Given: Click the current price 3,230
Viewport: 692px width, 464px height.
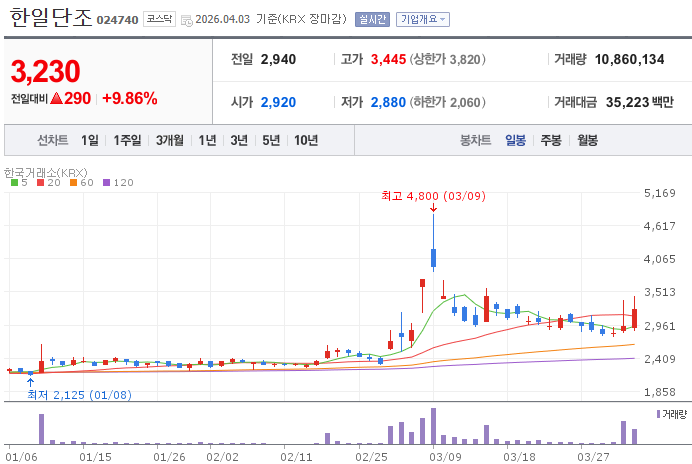Looking at the screenshot, I should click(x=45, y=71).
